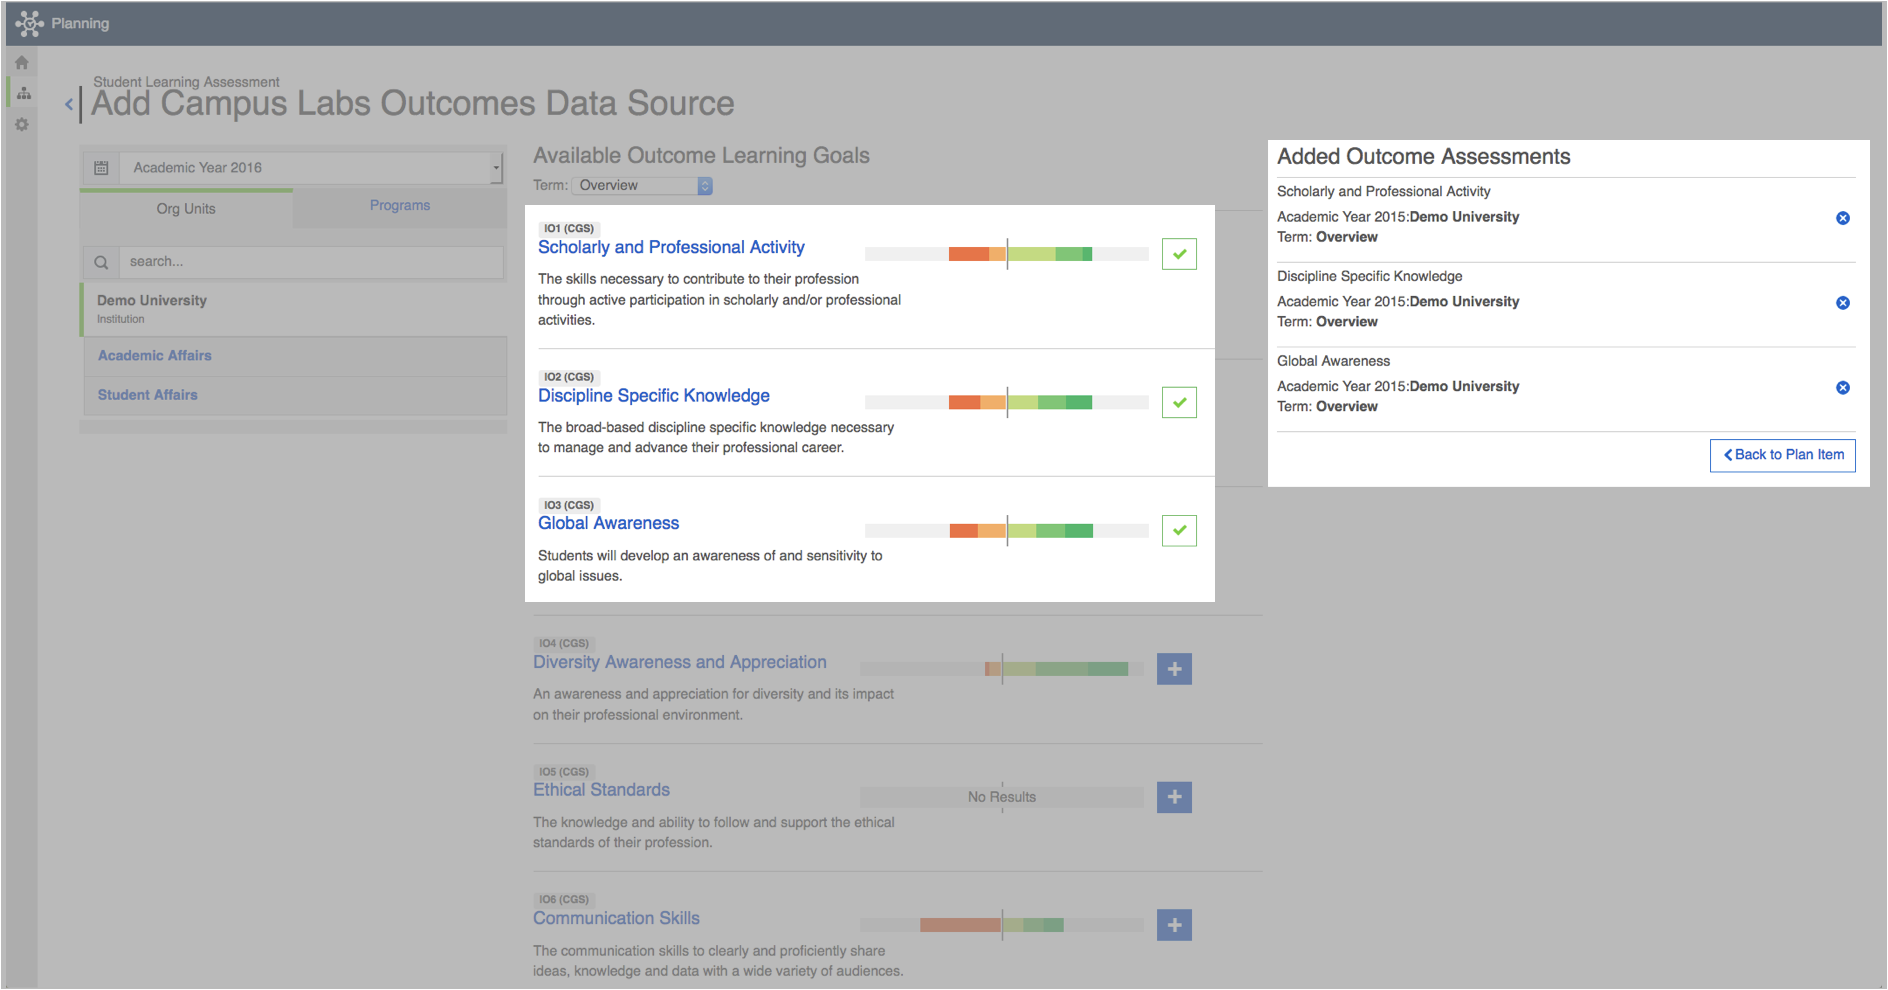This screenshot has height=990, width=1888.
Task: Add Diversity Awareness and Appreciation goal
Action: click(1174, 669)
